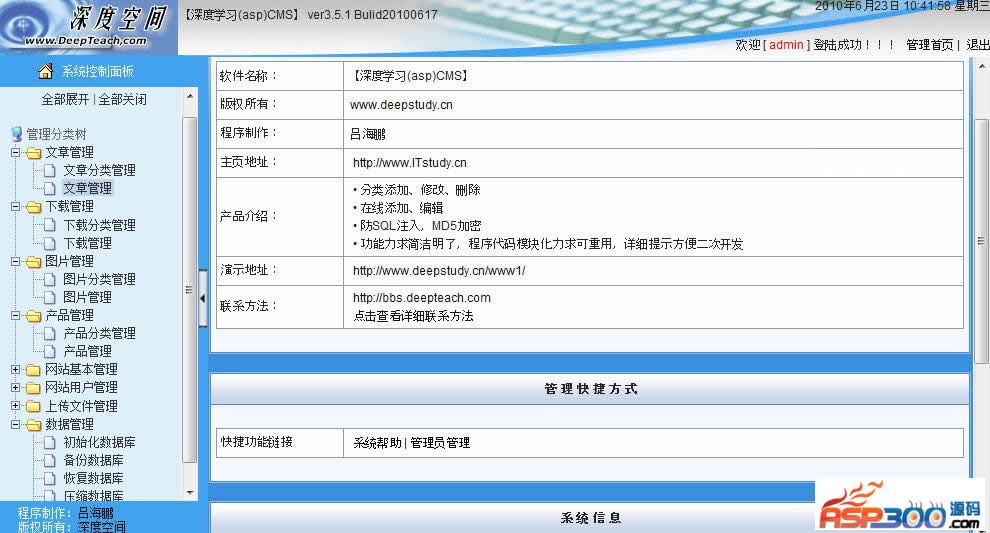Click the sidebar scrollbar down arrow
This screenshot has height=533, width=990.
click(x=190, y=493)
